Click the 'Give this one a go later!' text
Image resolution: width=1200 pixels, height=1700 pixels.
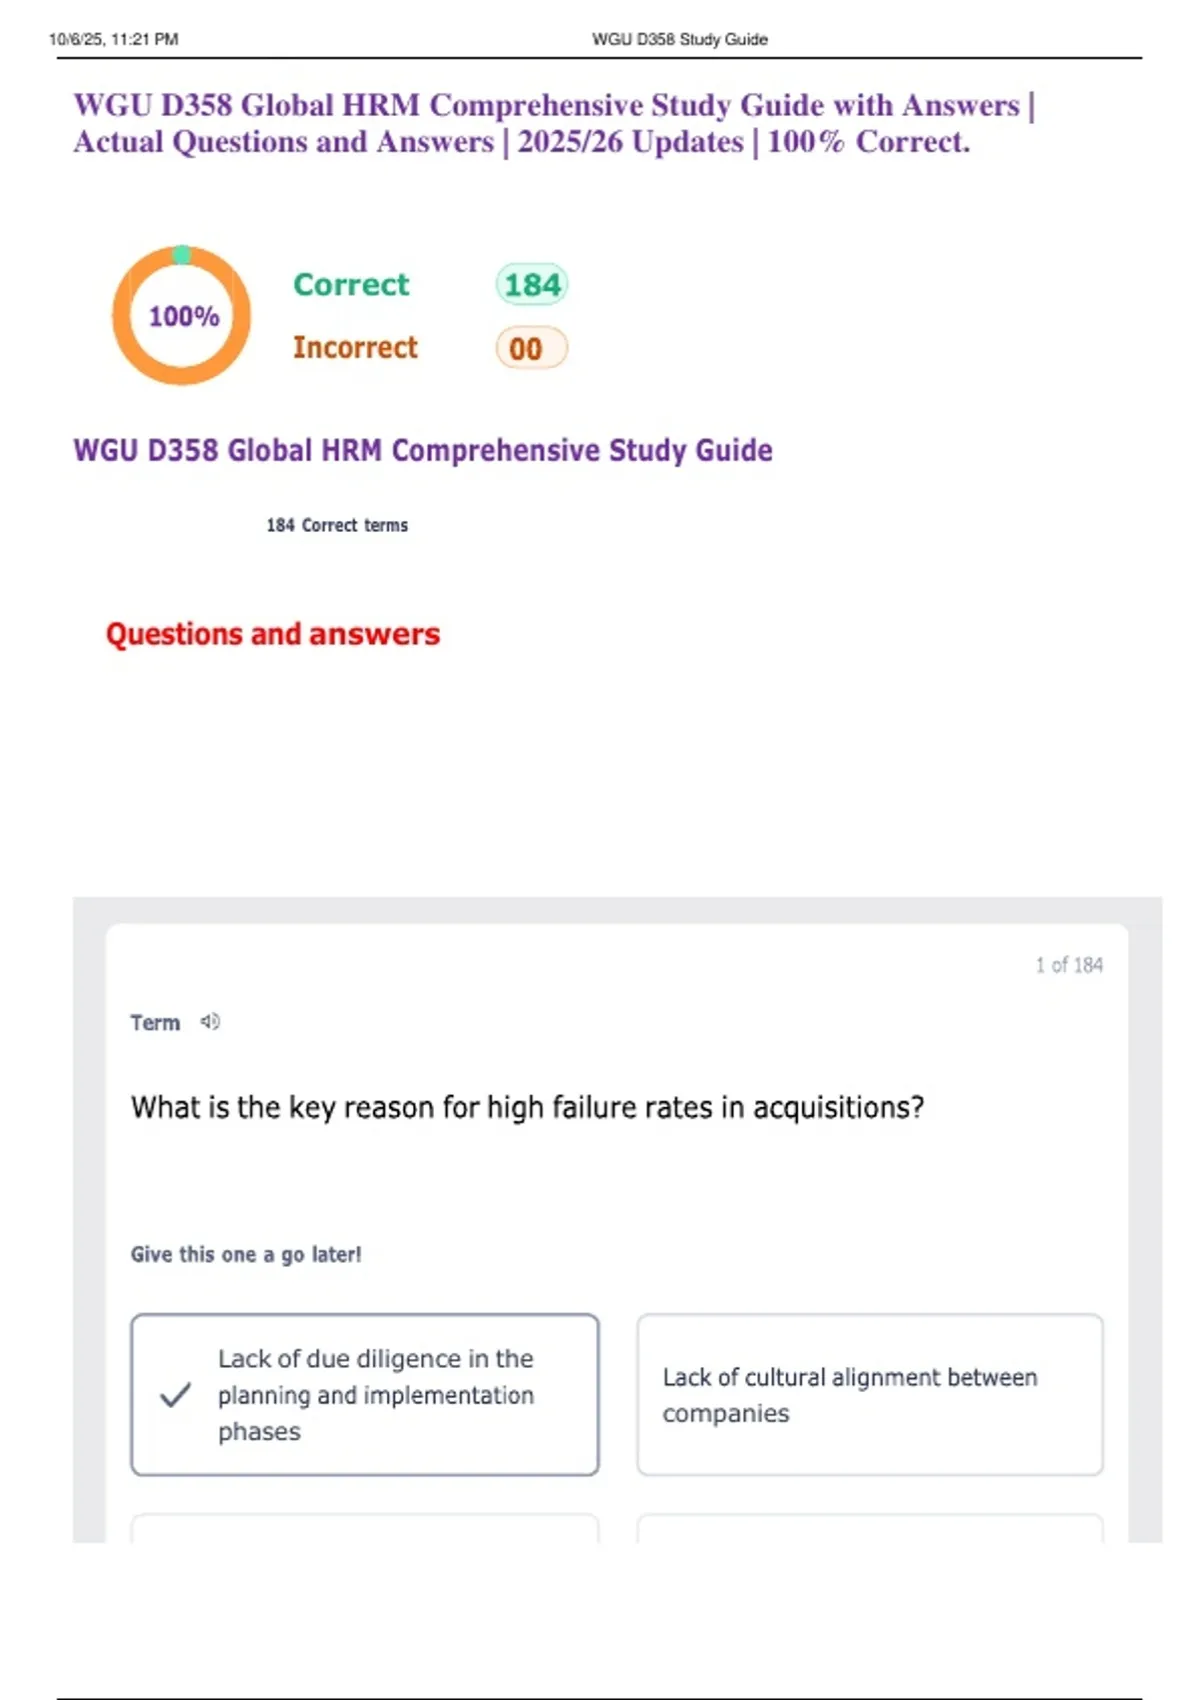pos(246,1254)
